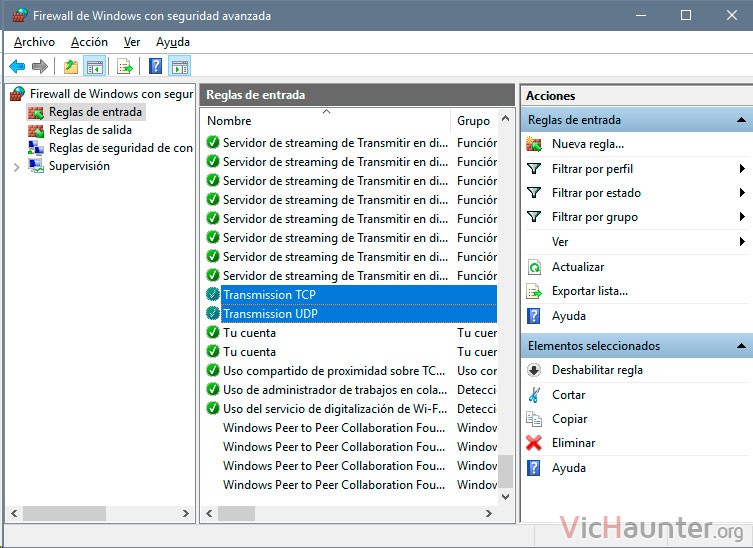The image size is (753, 548).
Task: Click the Eliminar action label
Action: tap(573, 443)
